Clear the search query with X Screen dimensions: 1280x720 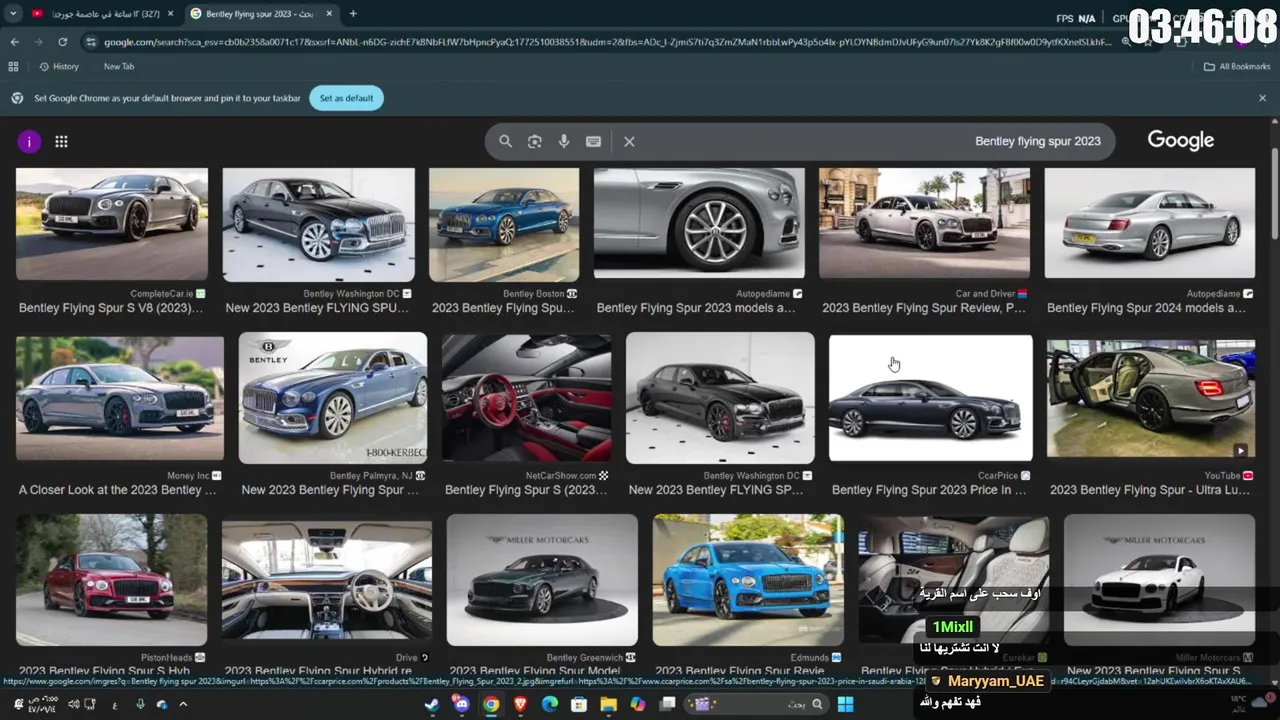[629, 141]
